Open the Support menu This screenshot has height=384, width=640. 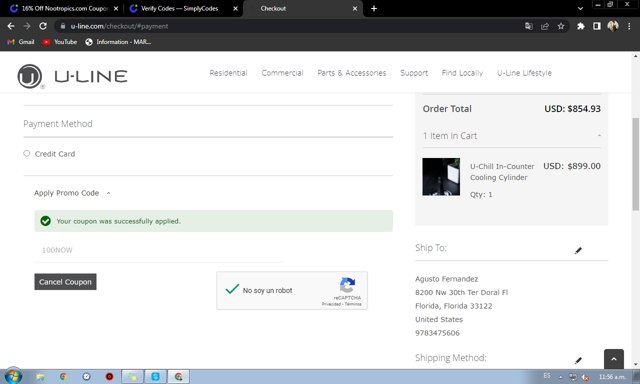pos(414,73)
